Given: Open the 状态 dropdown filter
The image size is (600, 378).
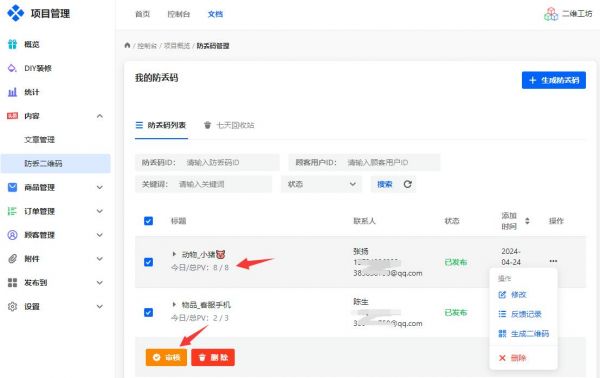Looking at the screenshot, I should click(x=321, y=184).
